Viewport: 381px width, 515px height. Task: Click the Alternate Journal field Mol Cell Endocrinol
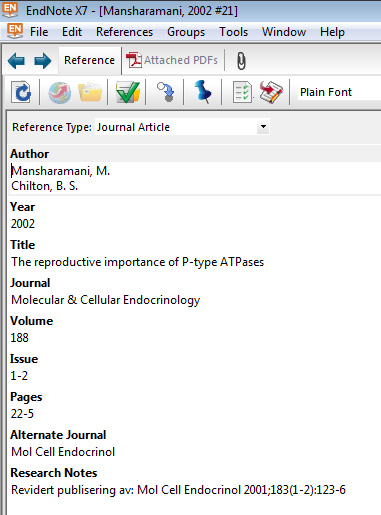click(x=63, y=452)
